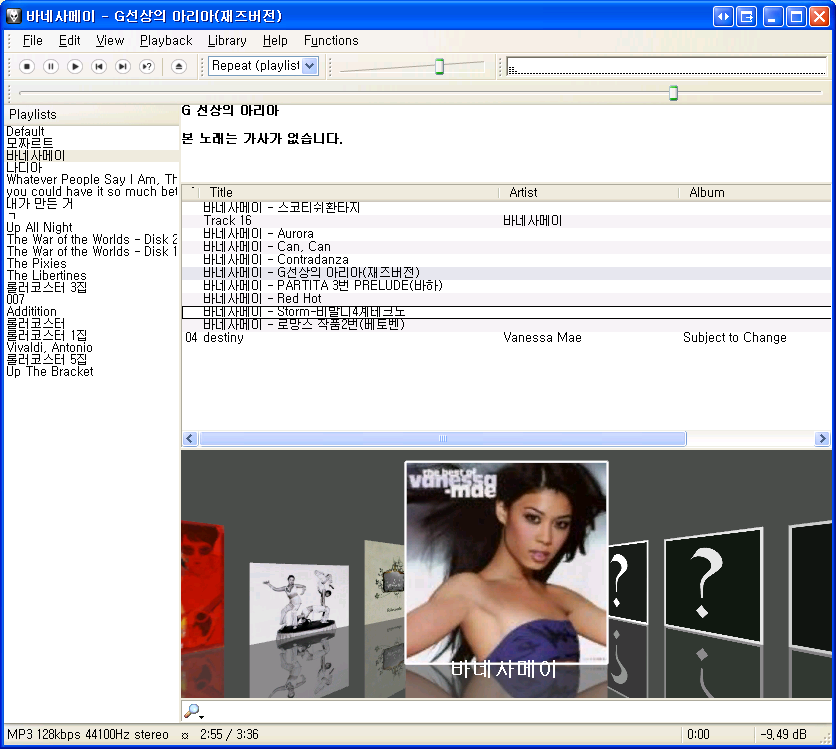Viewport: 836px width, 749px height.
Task: Play a random track
Action: 147,67
